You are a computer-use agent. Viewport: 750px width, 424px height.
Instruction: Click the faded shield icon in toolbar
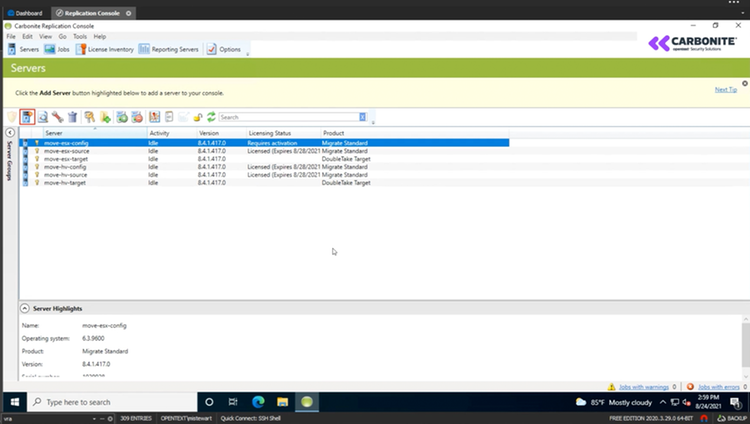[x=11, y=117]
